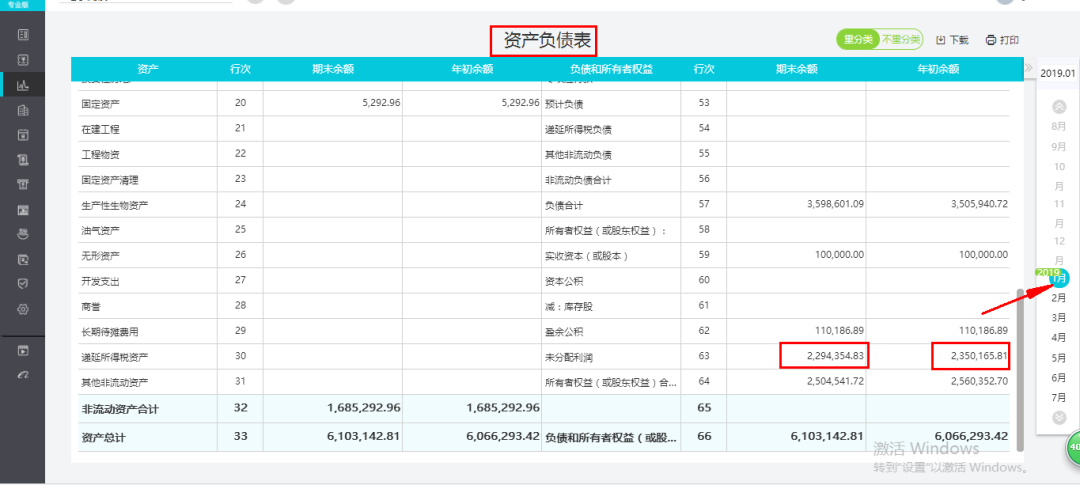Image resolution: width=1080 pixels, height=485 pixels.
Task: Click the download icon beside 下载
Action: point(940,40)
